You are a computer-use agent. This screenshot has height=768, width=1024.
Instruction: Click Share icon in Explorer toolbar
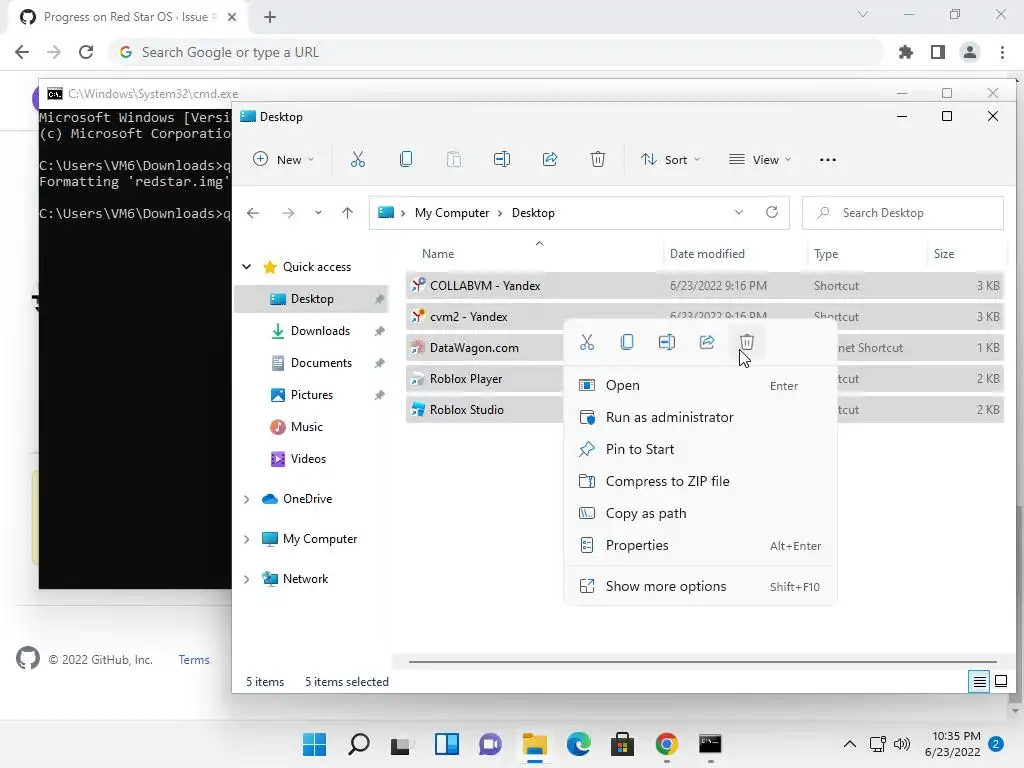[550, 159]
